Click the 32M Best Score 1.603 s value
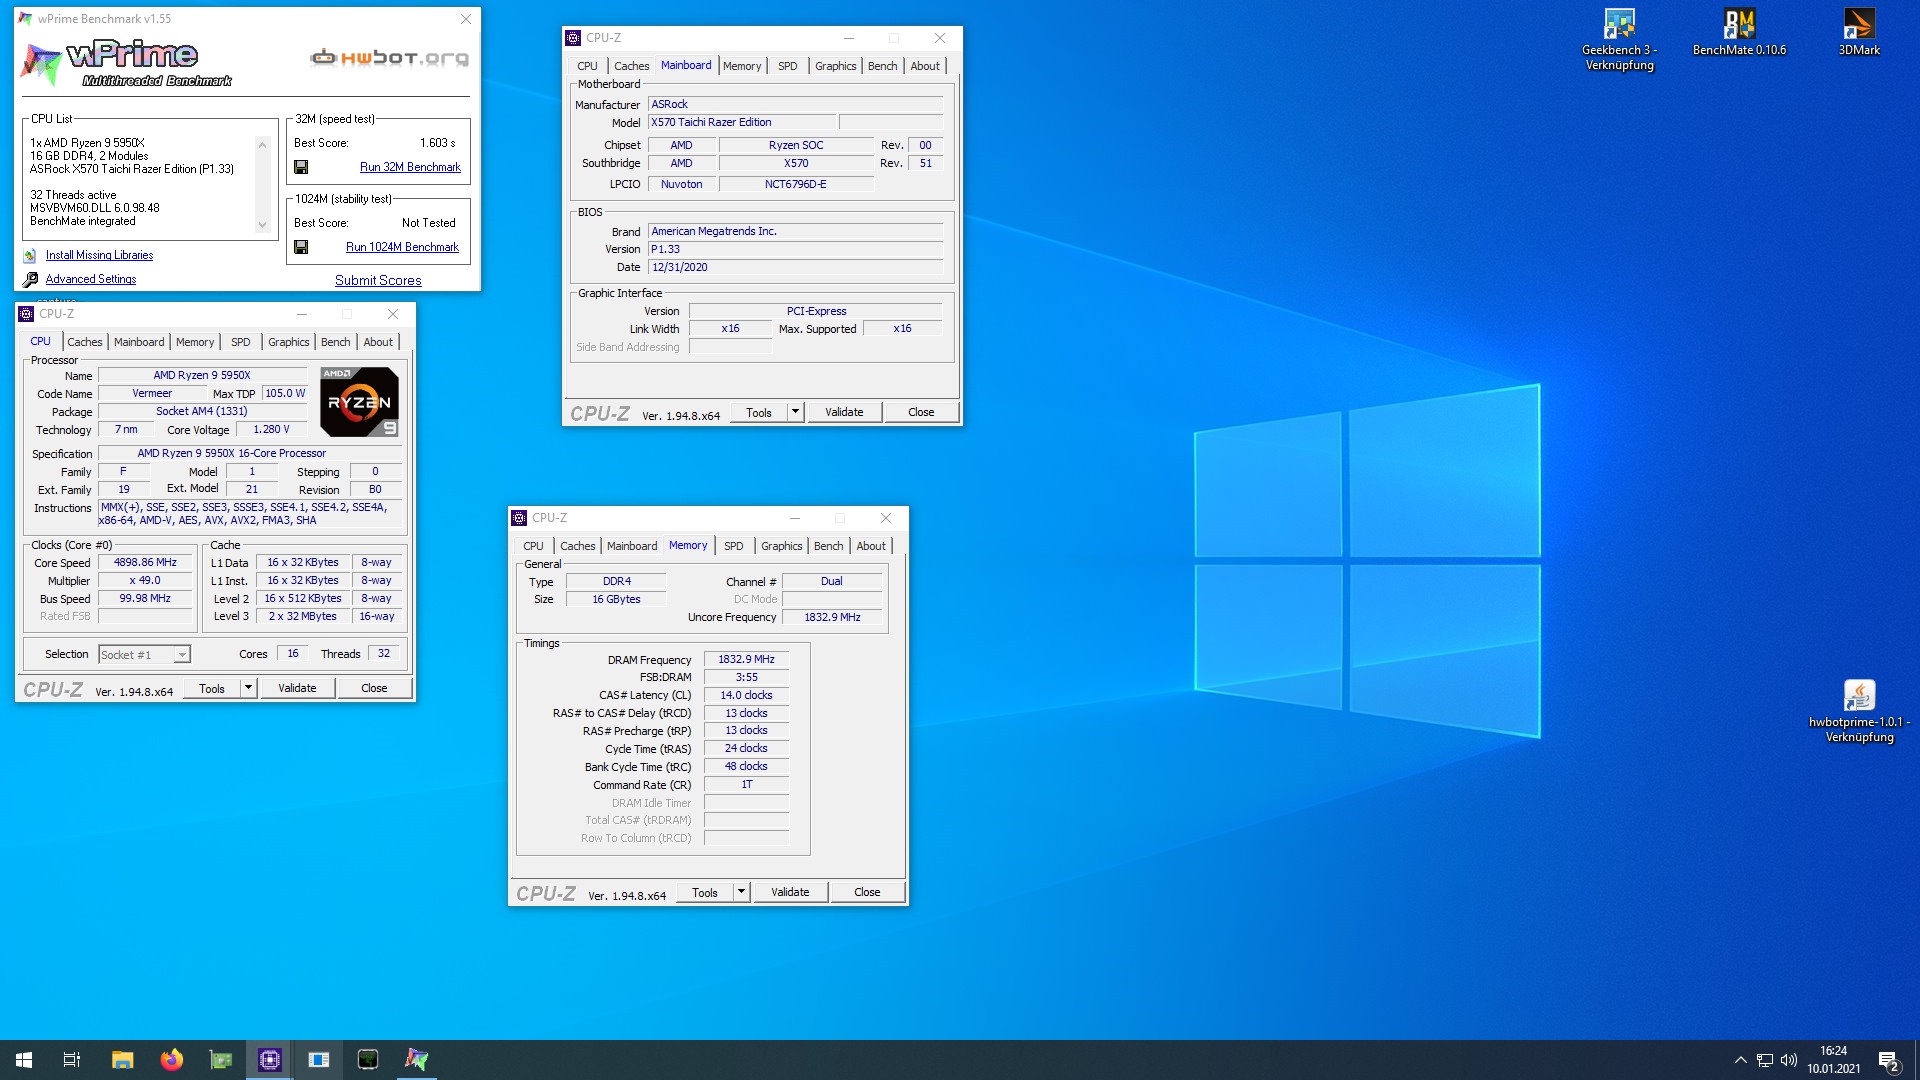The image size is (1920, 1080). tap(437, 143)
